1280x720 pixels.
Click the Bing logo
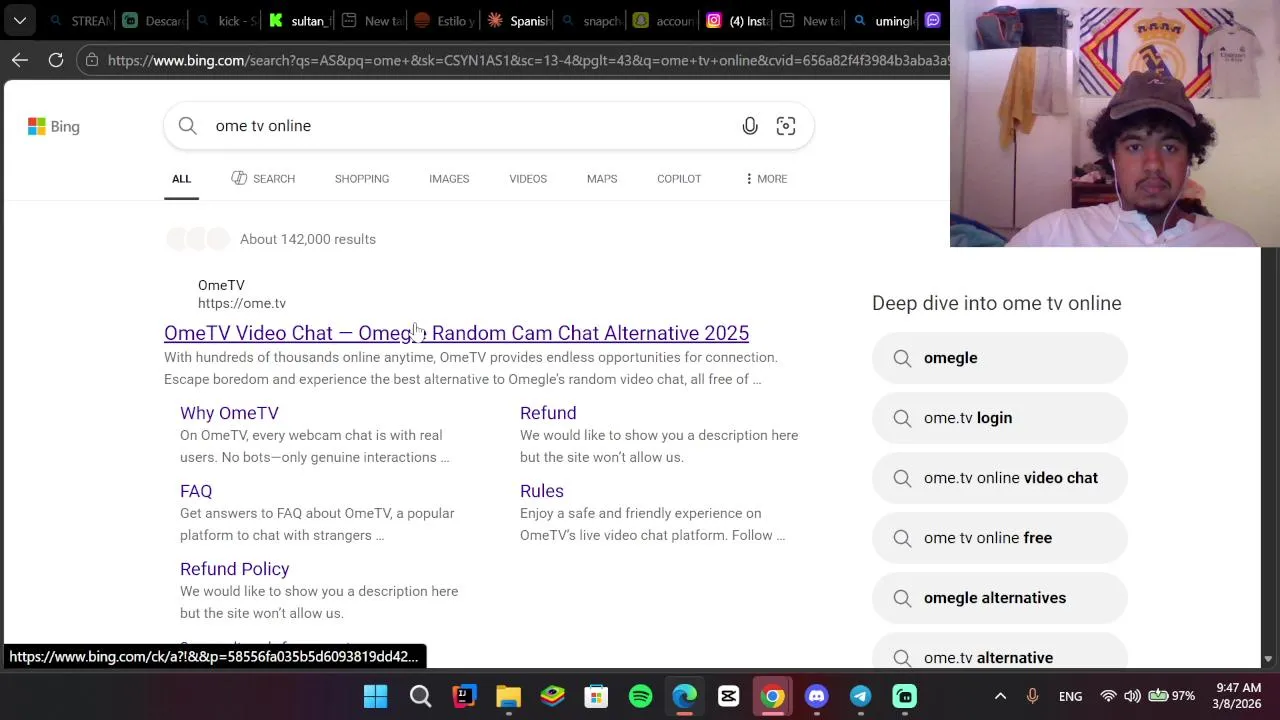tap(54, 126)
